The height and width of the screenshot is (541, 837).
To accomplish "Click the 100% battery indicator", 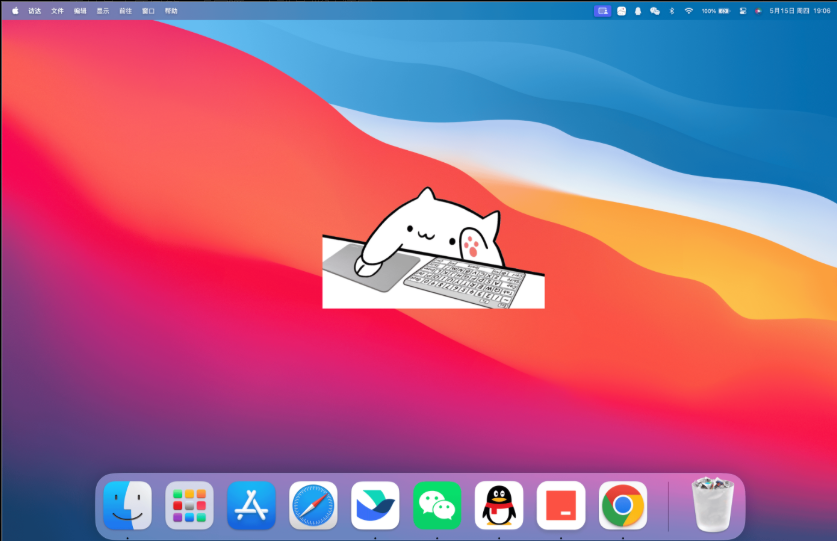I will [x=715, y=11].
